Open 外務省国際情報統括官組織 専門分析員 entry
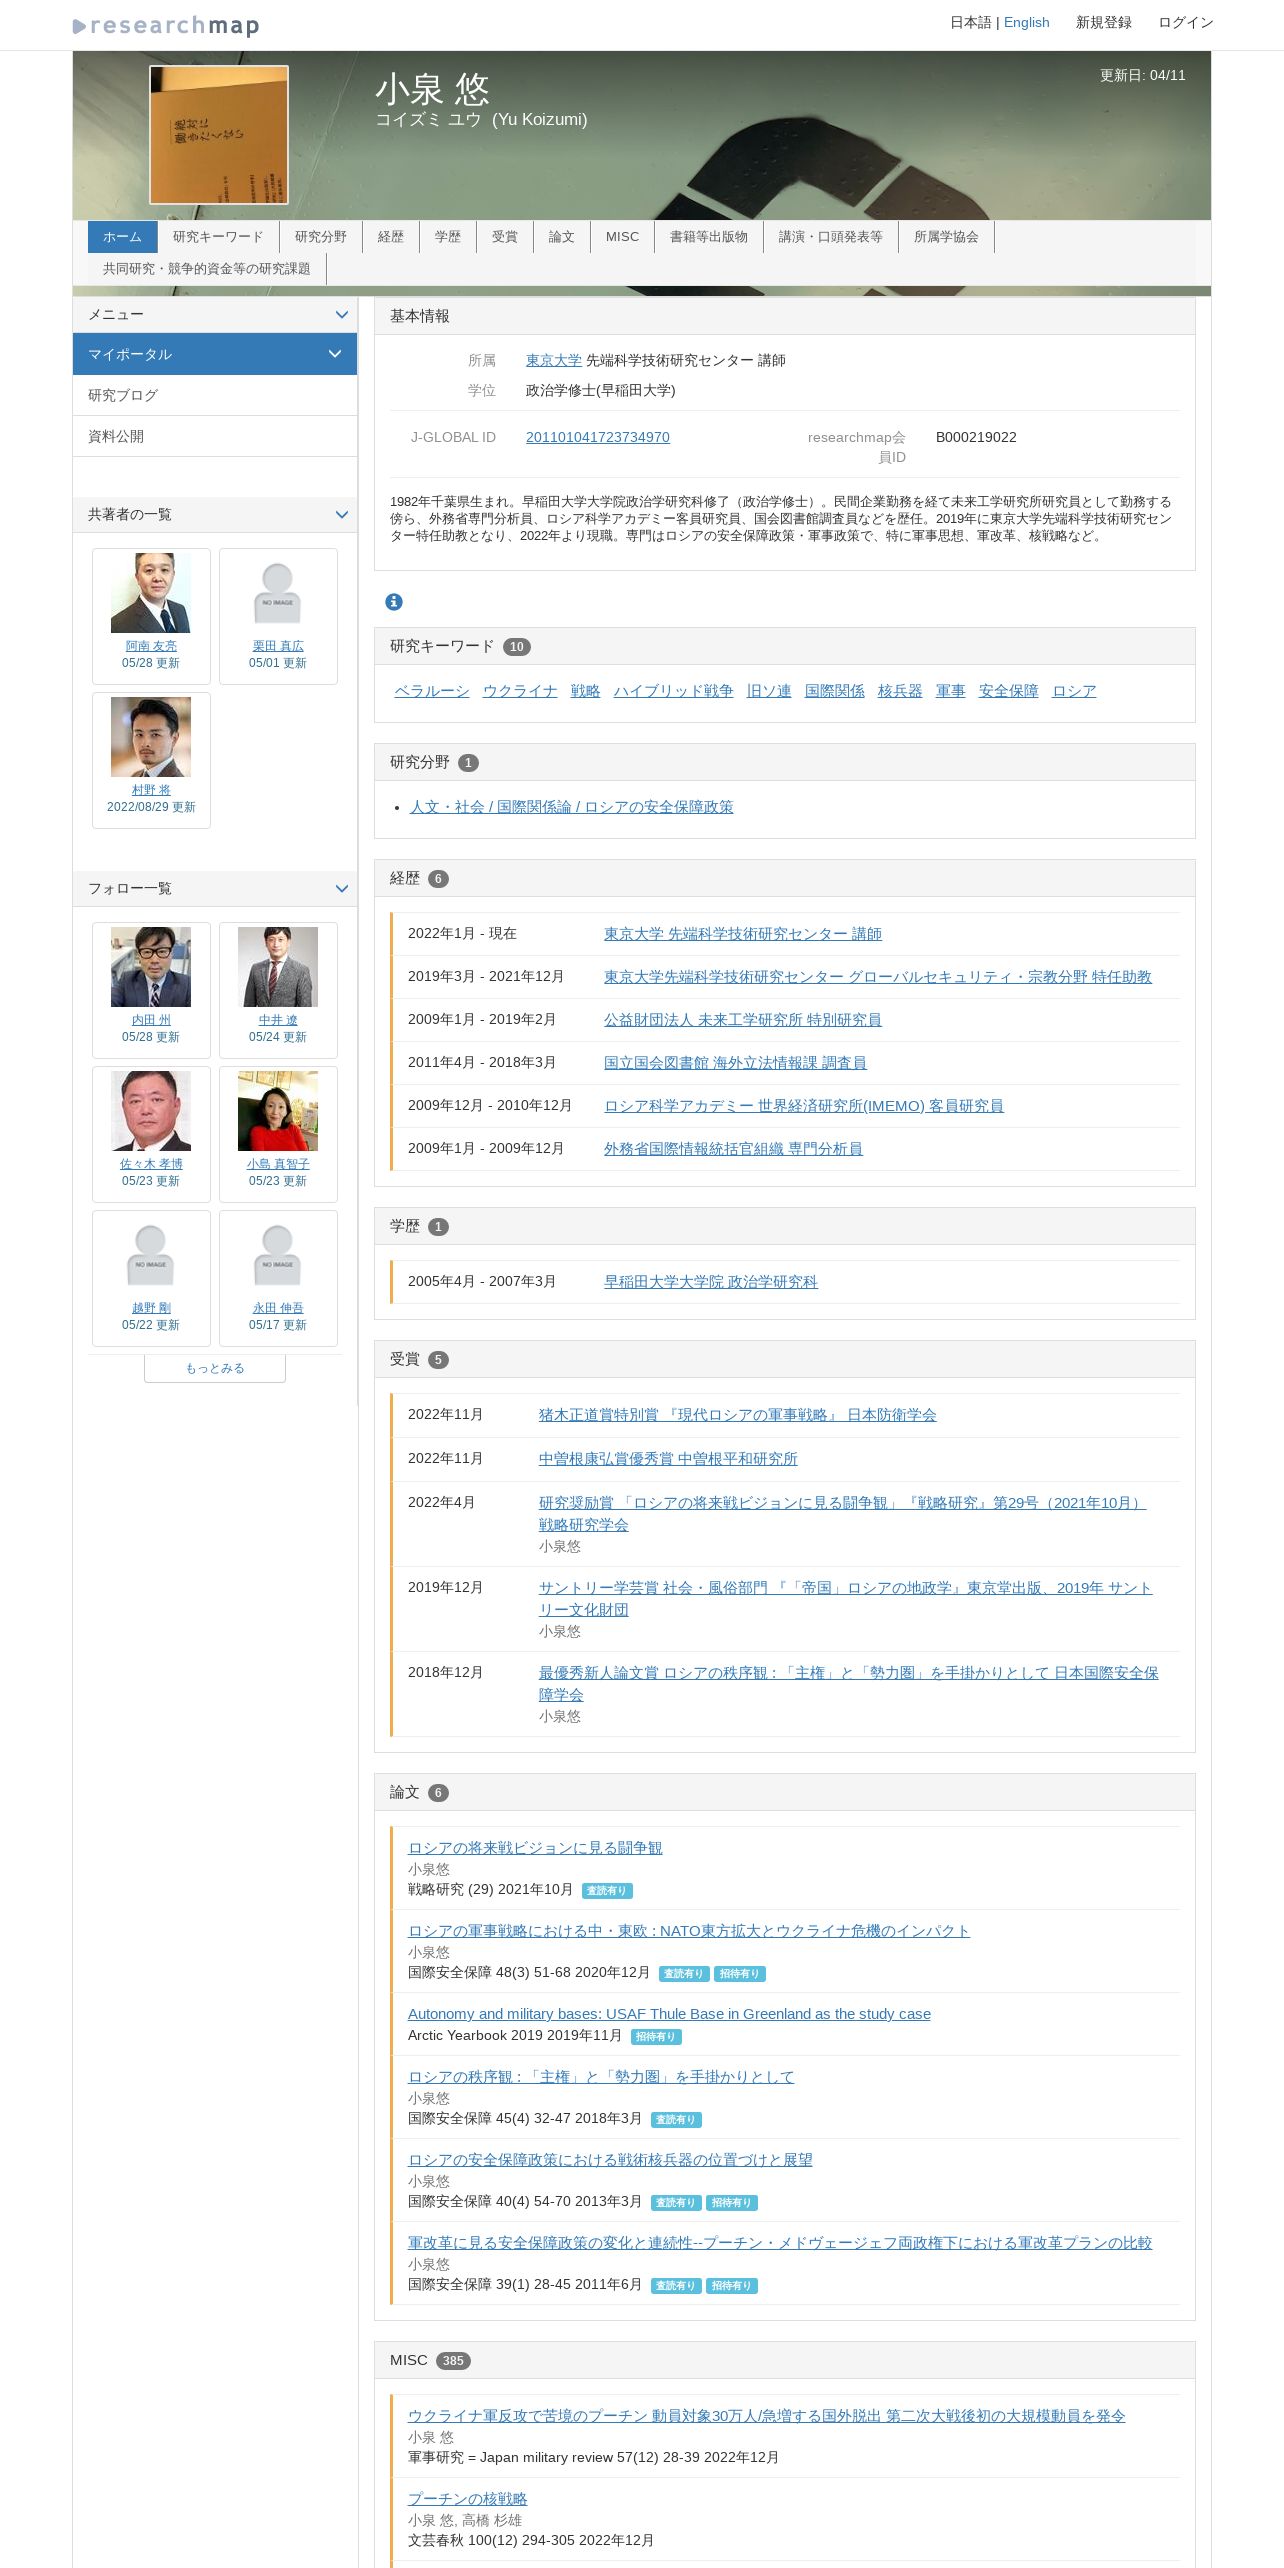The image size is (1284, 2568). [x=733, y=1149]
